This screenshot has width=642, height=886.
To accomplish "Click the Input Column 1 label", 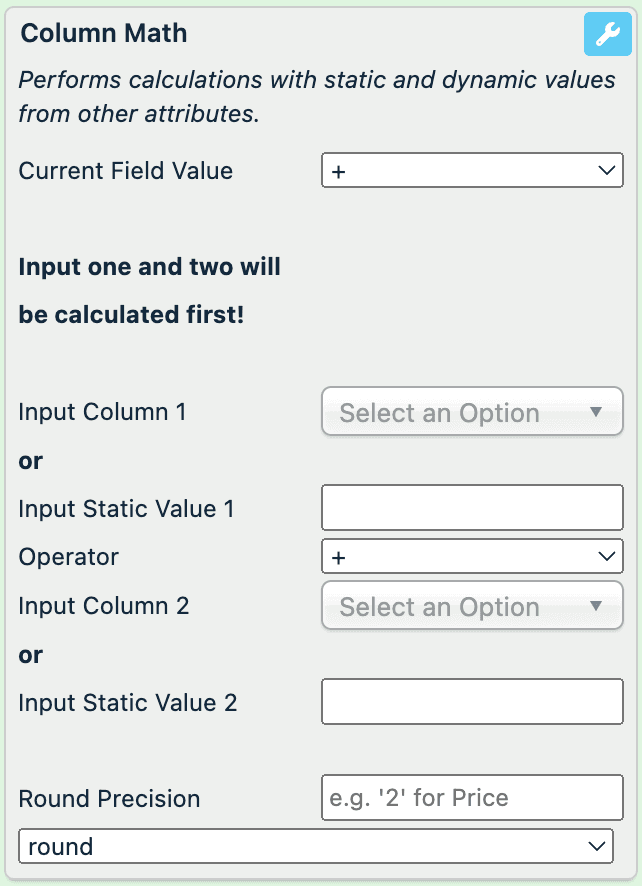I will pos(103,412).
